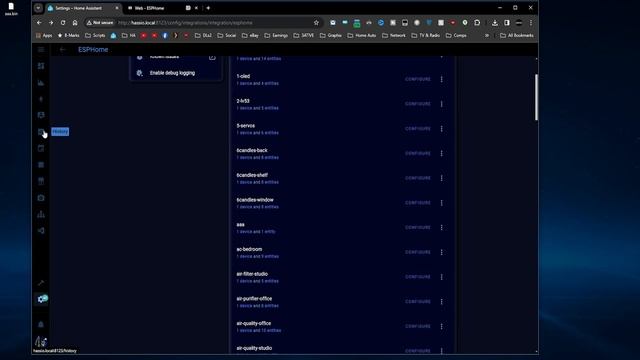Open options menu for air-filter-studio
640x360 pixels.
442,277
